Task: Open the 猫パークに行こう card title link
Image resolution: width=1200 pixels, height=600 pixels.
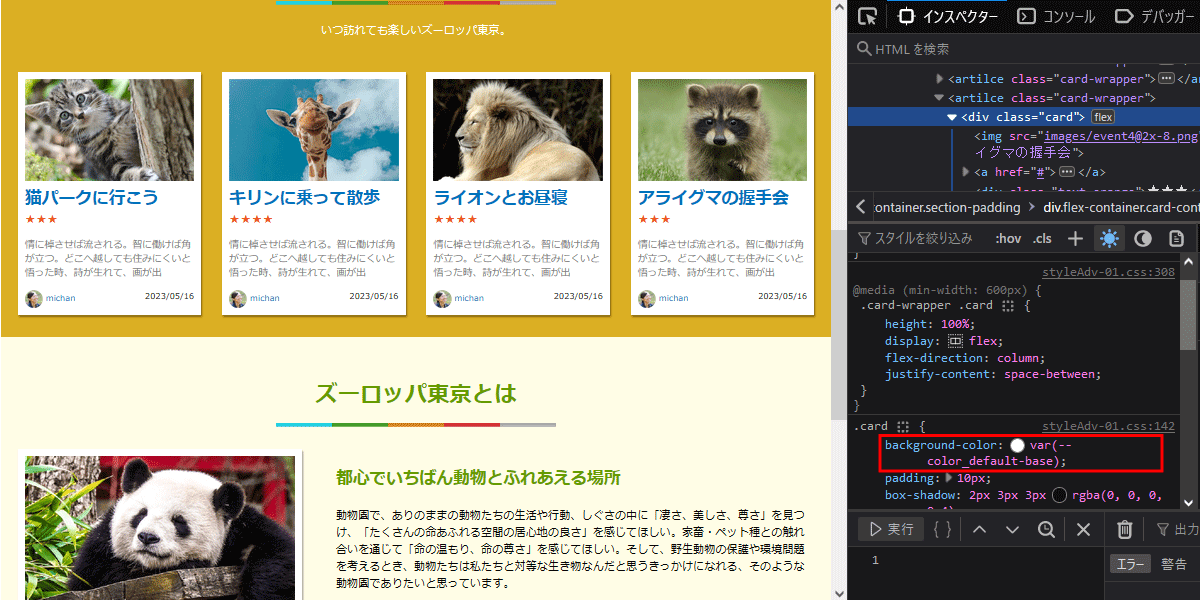Action: [91, 198]
